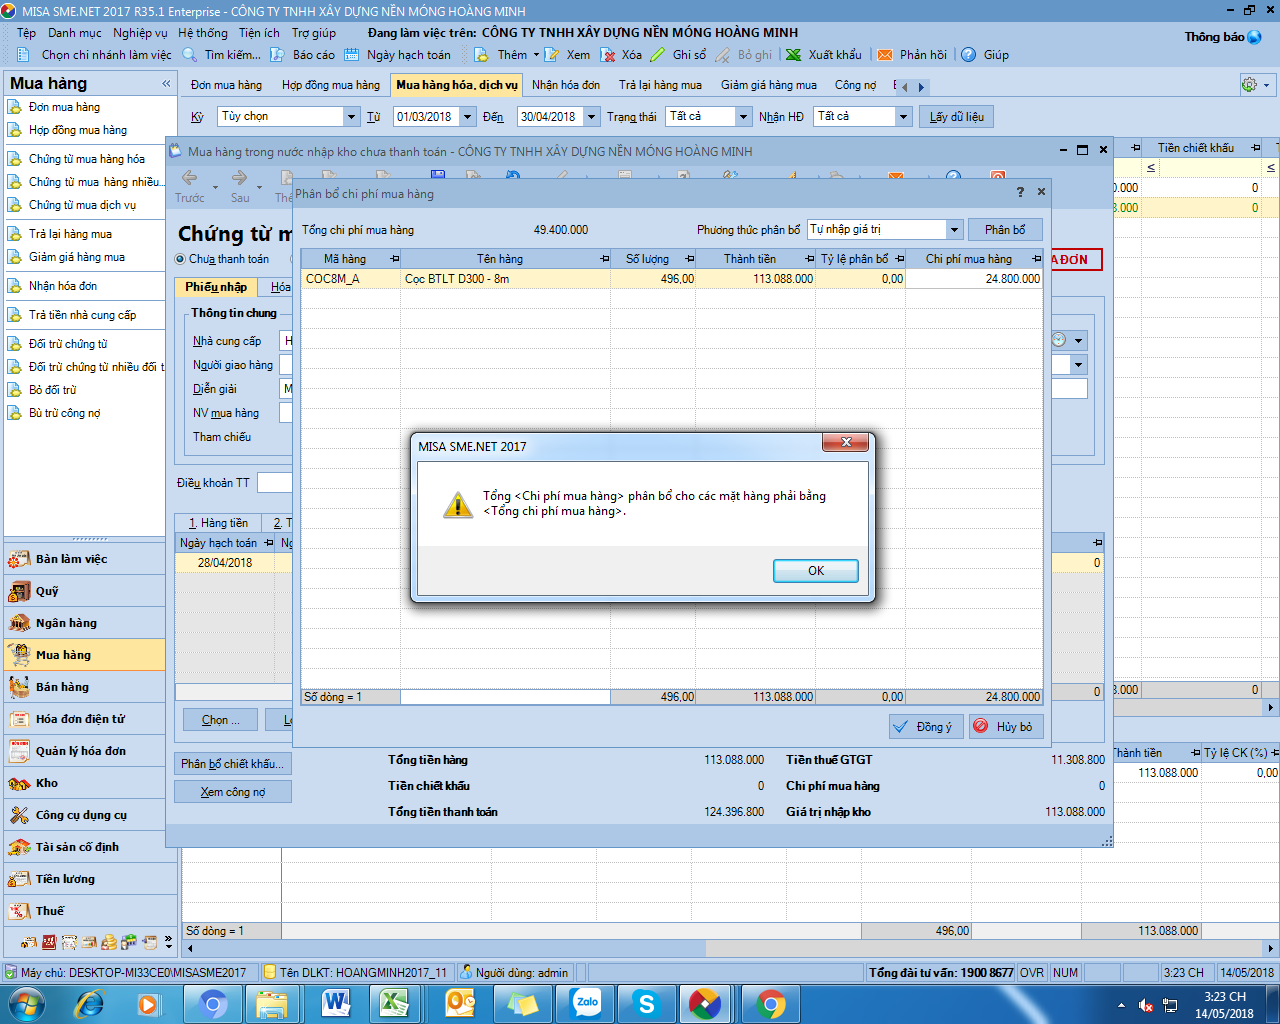Open the Tệp menu

click(26, 33)
